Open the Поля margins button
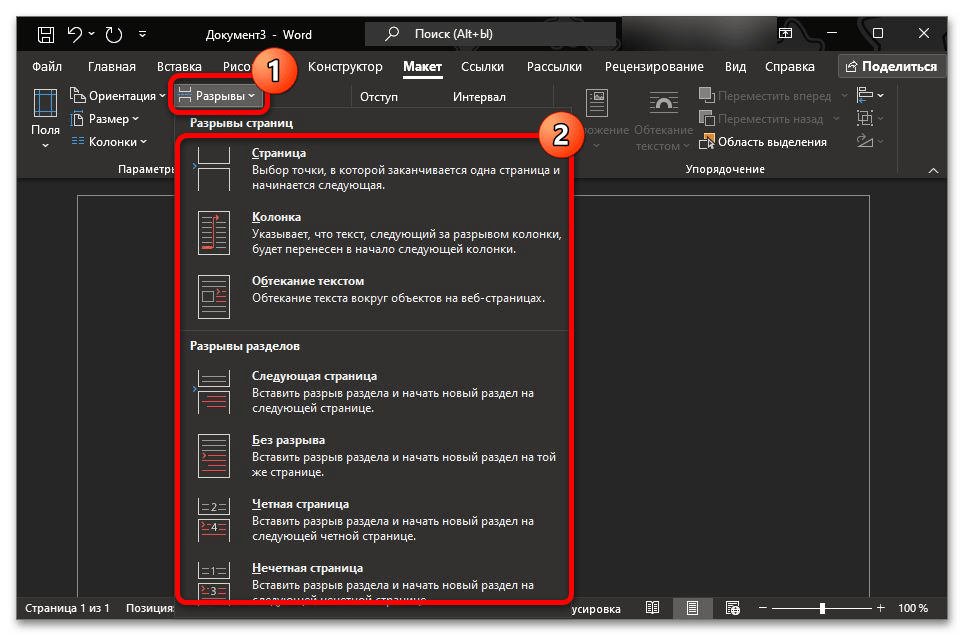 click(45, 118)
